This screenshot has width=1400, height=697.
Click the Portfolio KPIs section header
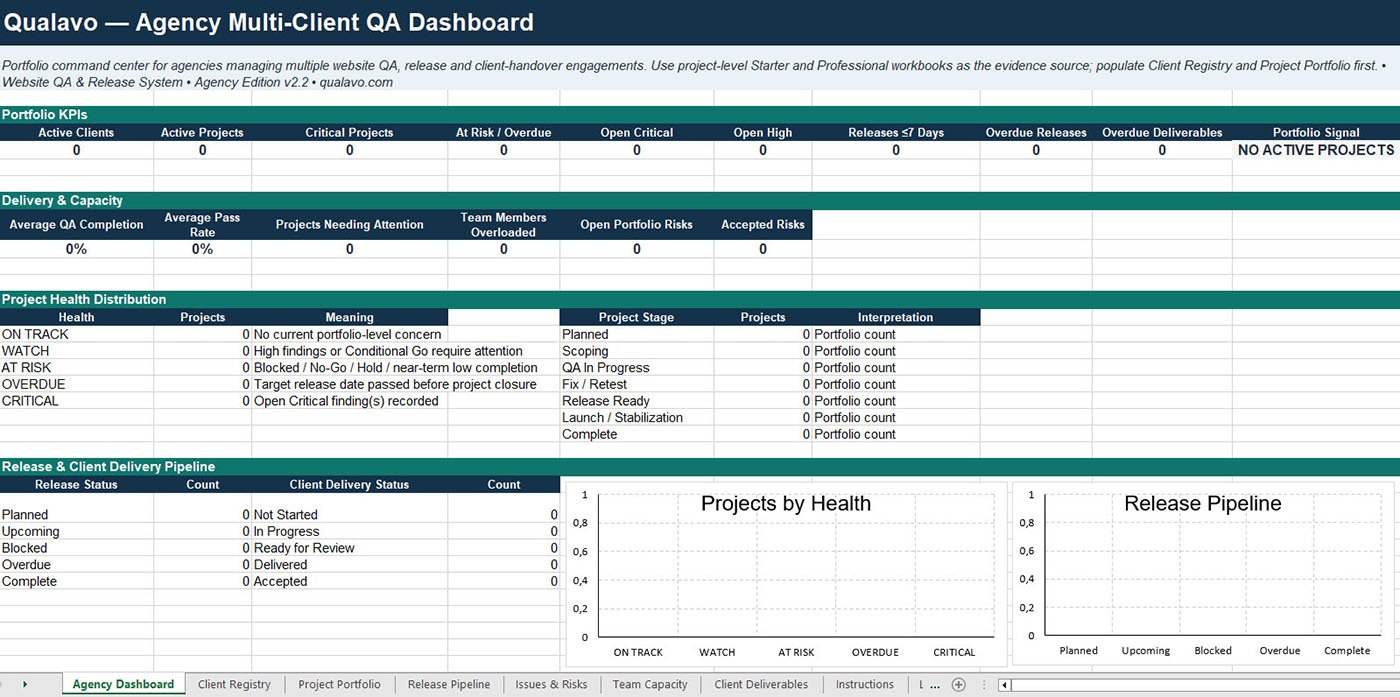[700, 115]
